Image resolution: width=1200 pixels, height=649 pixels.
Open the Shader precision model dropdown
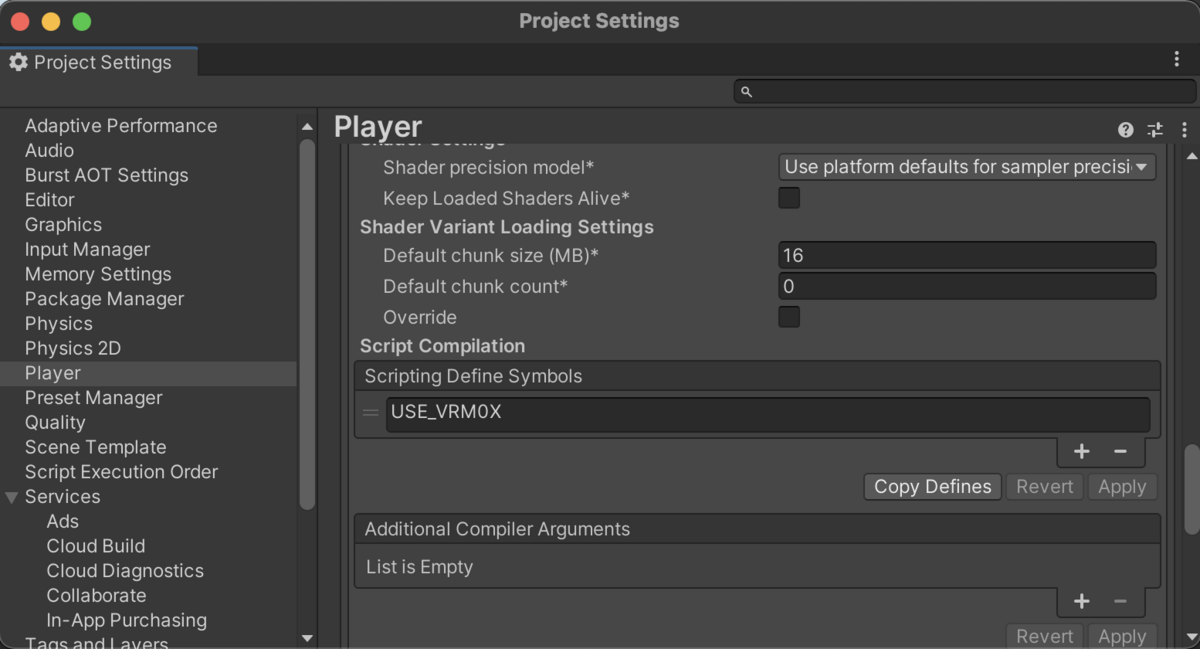click(966, 167)
